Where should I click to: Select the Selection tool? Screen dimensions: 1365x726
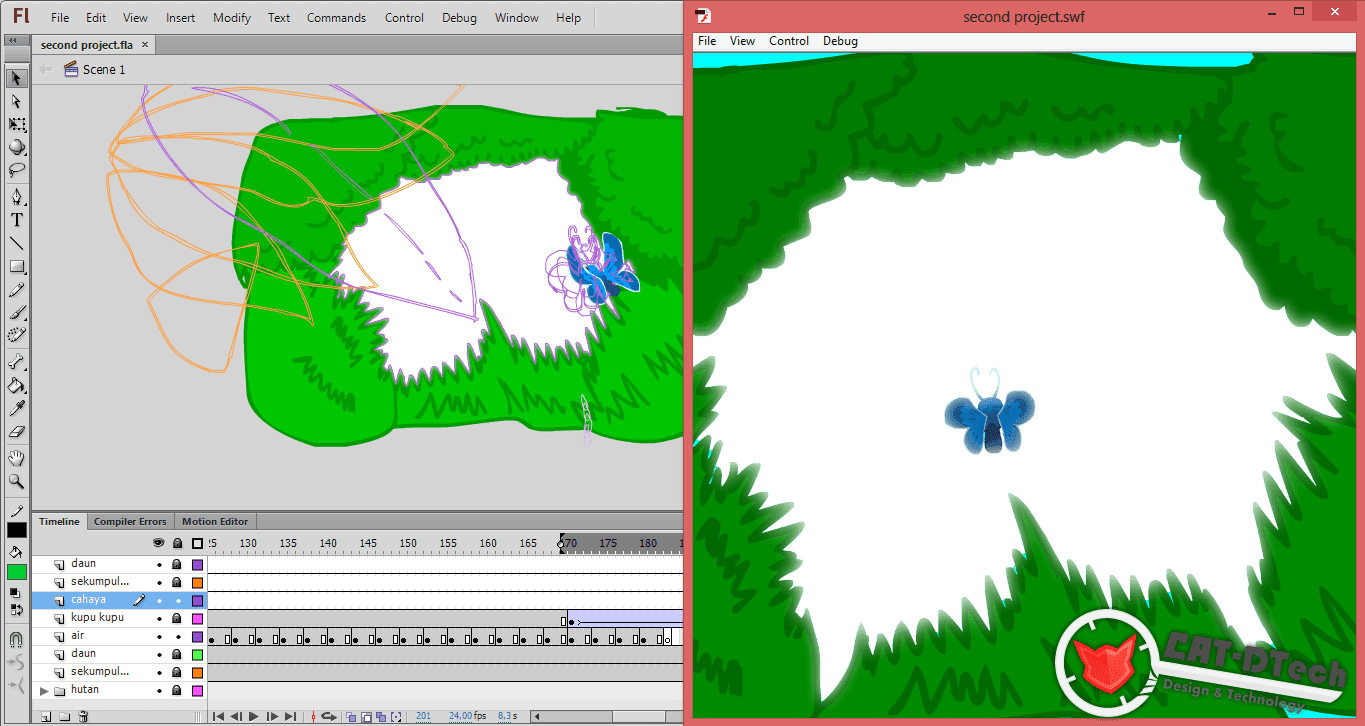pos(17,79)
